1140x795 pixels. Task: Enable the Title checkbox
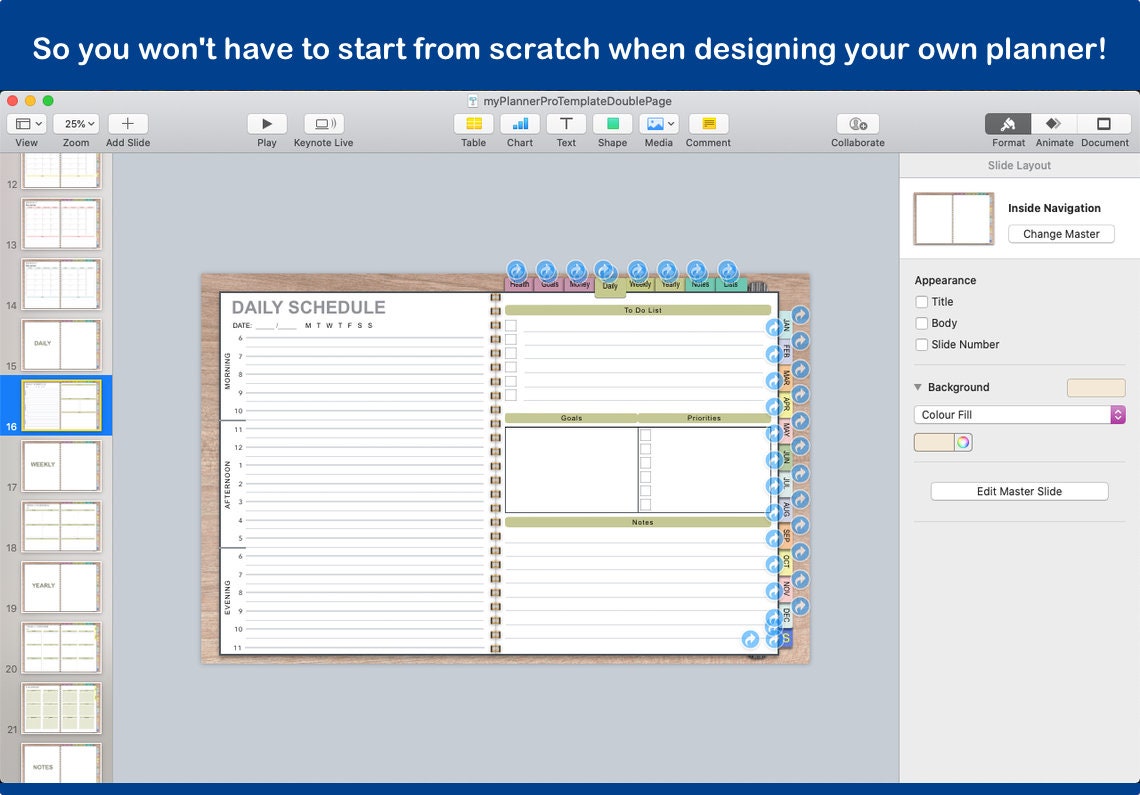click(x=920, y=302)
